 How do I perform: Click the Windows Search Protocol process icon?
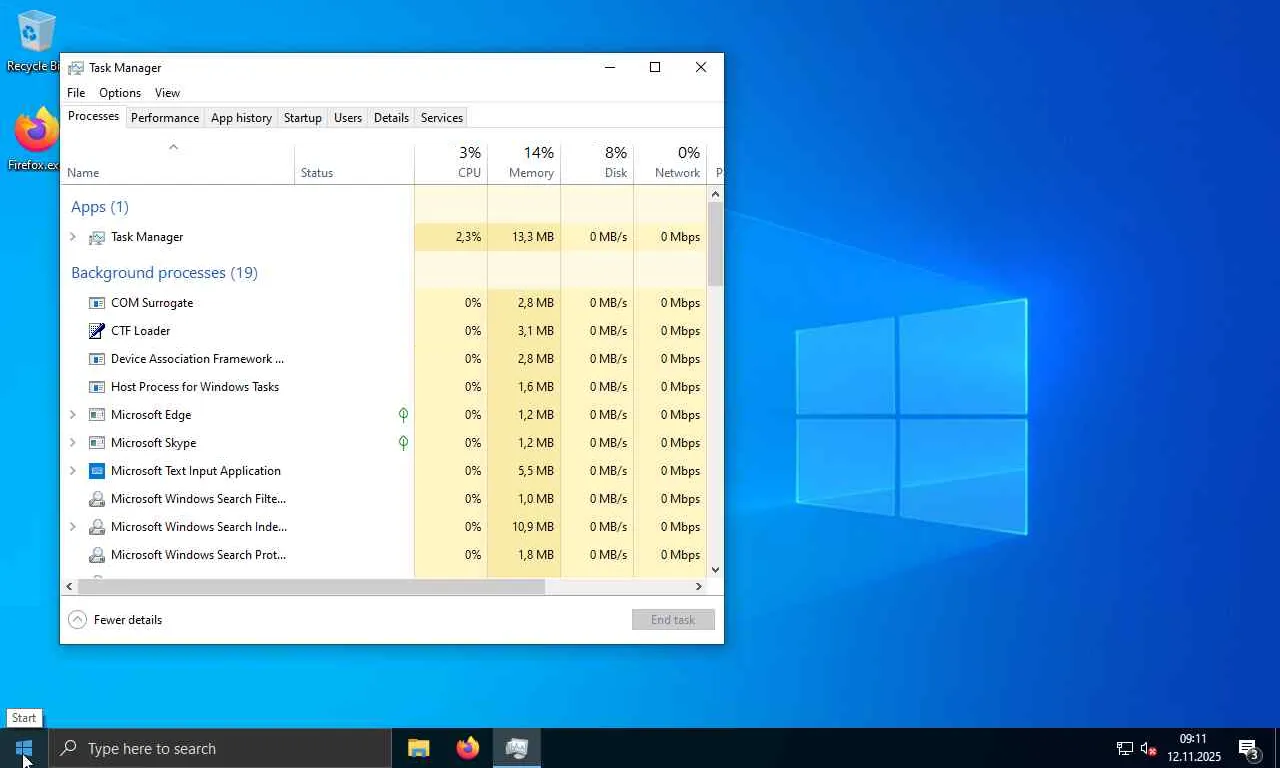[x=97, y=555]
